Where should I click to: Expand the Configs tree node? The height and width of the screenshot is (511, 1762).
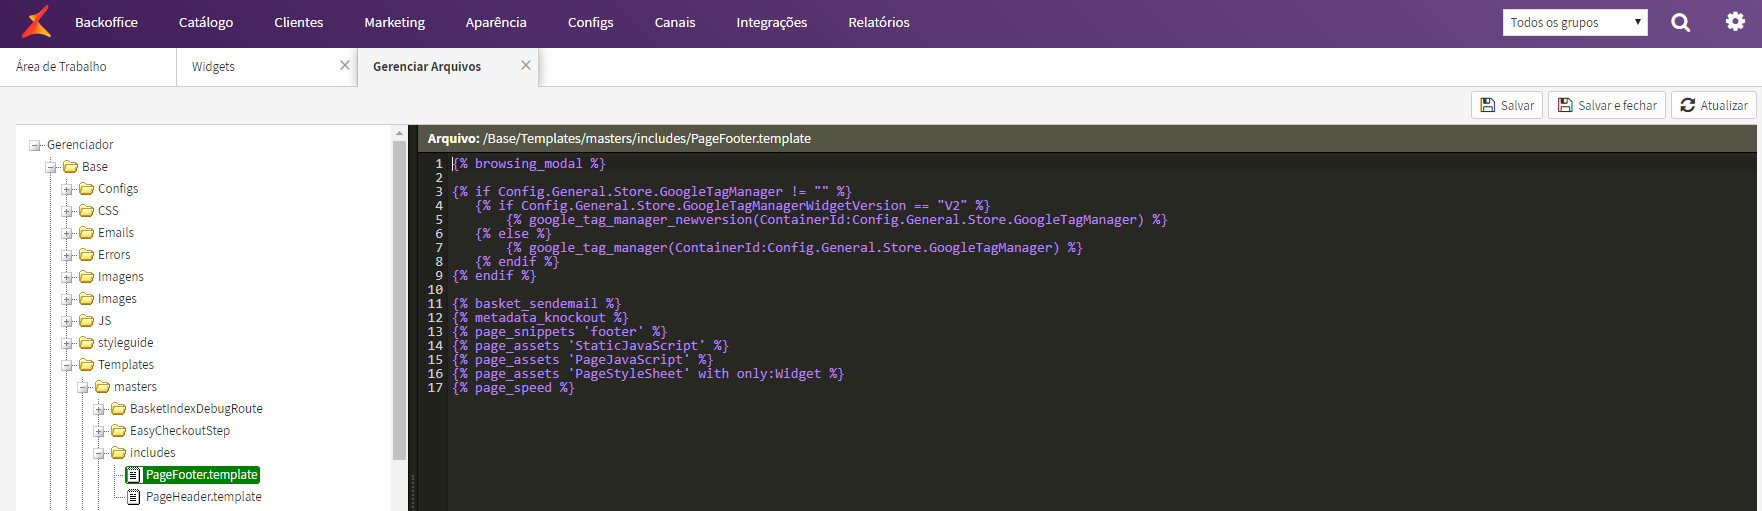pyautogui.click(x=67, y=189)
